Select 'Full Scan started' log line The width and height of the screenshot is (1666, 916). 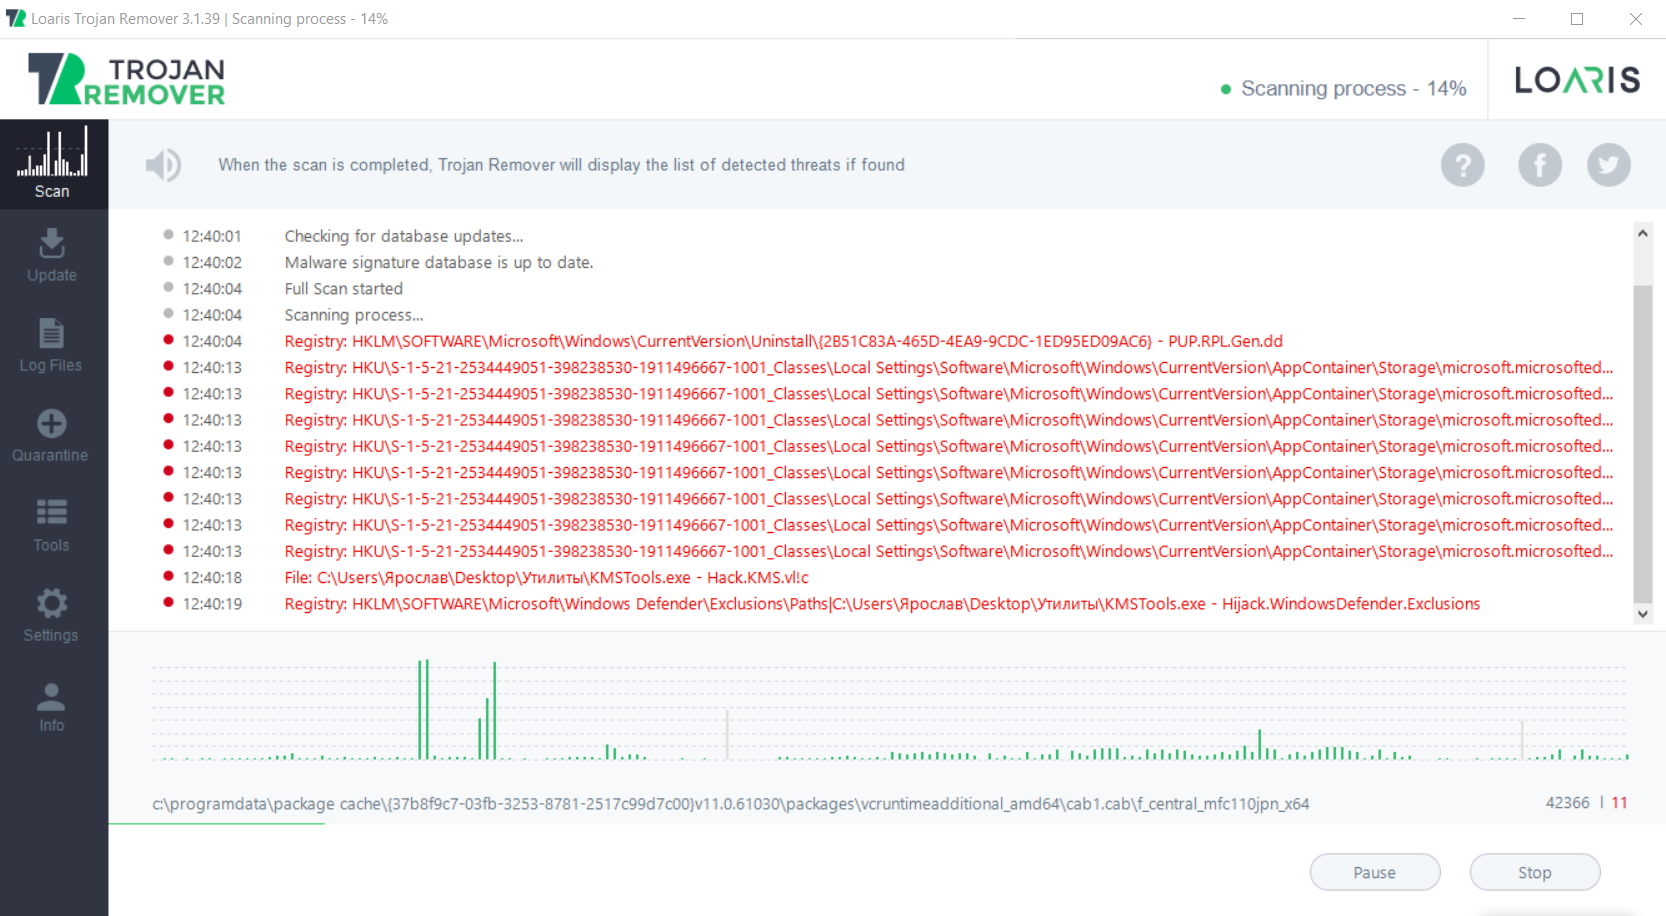pyautogui.click(x=344, y=288)
